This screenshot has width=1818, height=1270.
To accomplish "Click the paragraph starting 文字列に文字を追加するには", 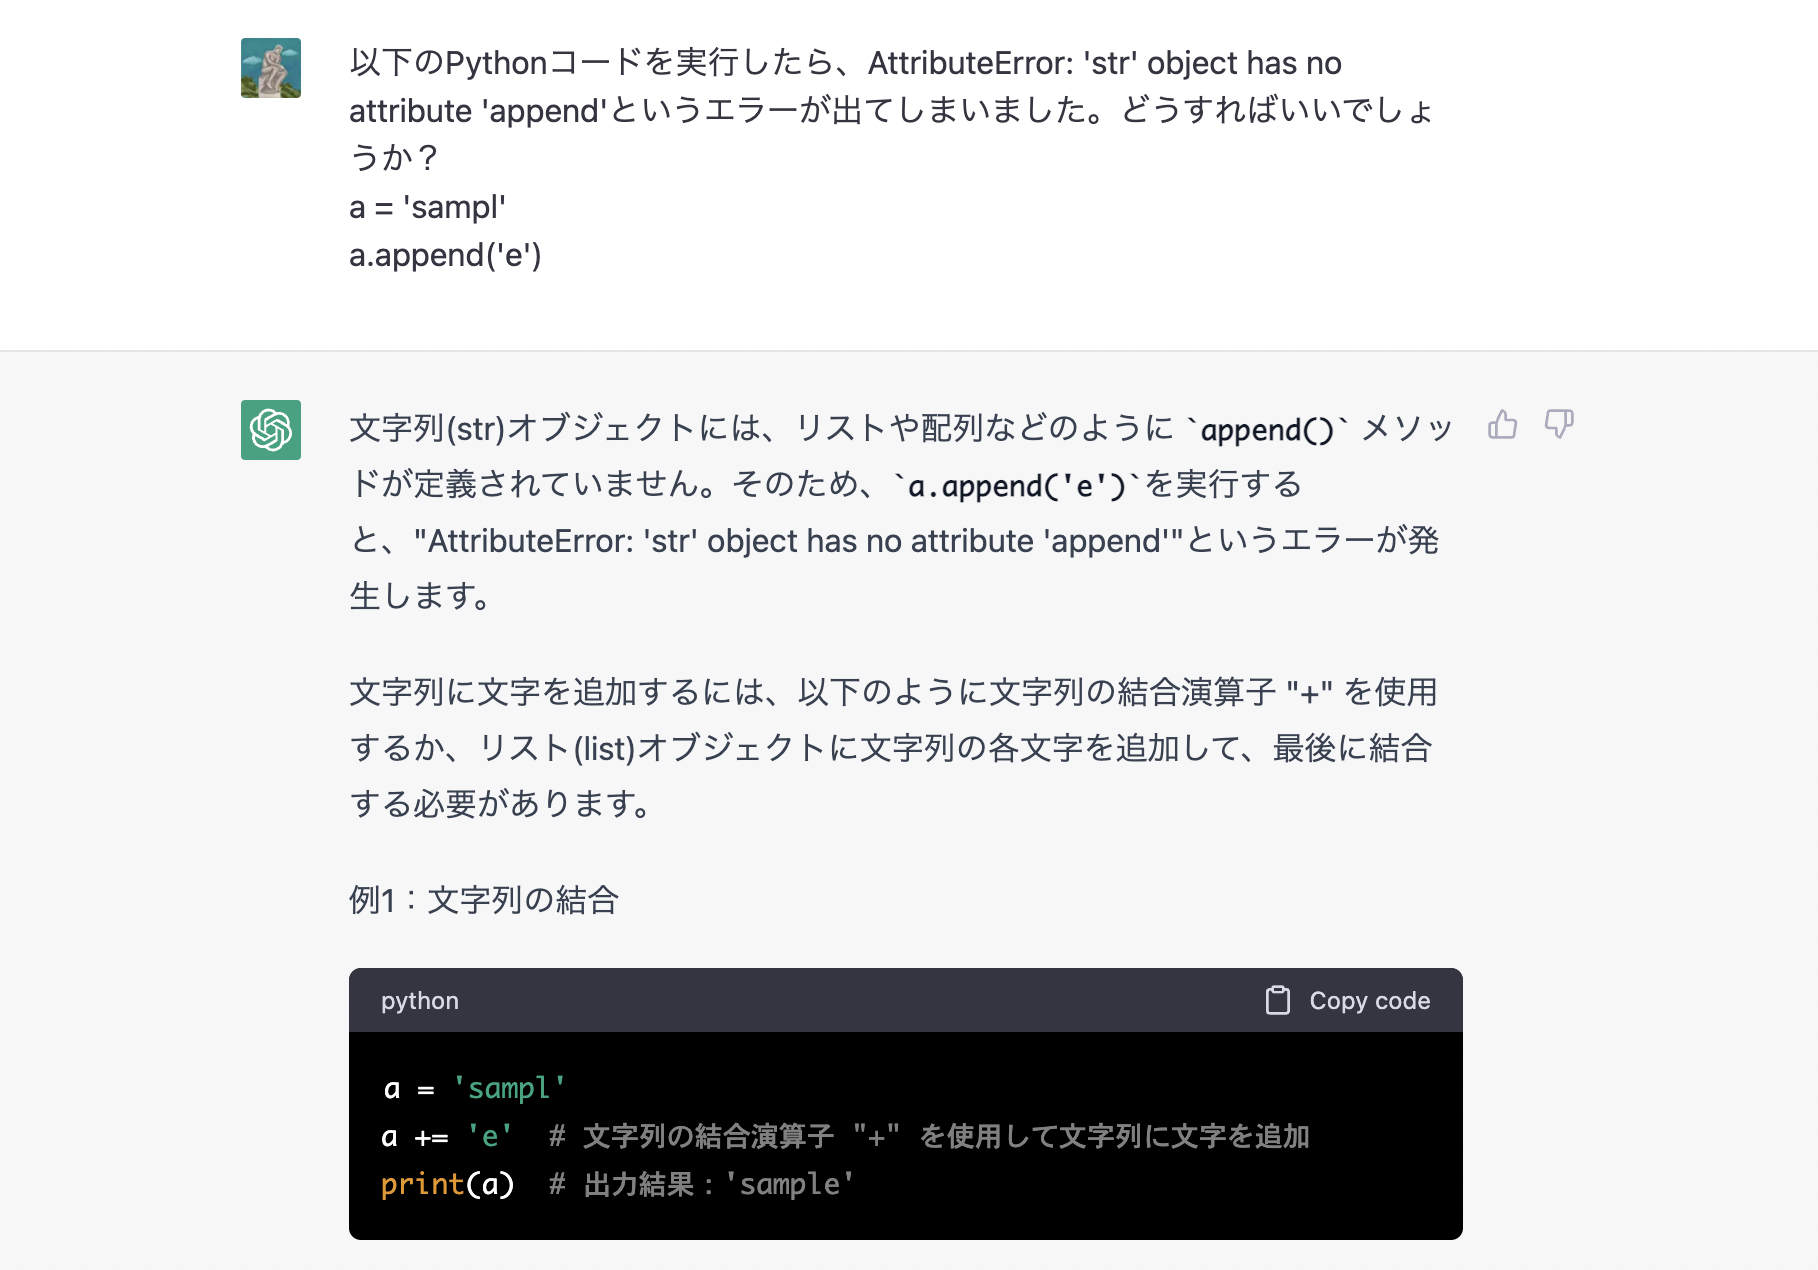I will click(892, 747).
